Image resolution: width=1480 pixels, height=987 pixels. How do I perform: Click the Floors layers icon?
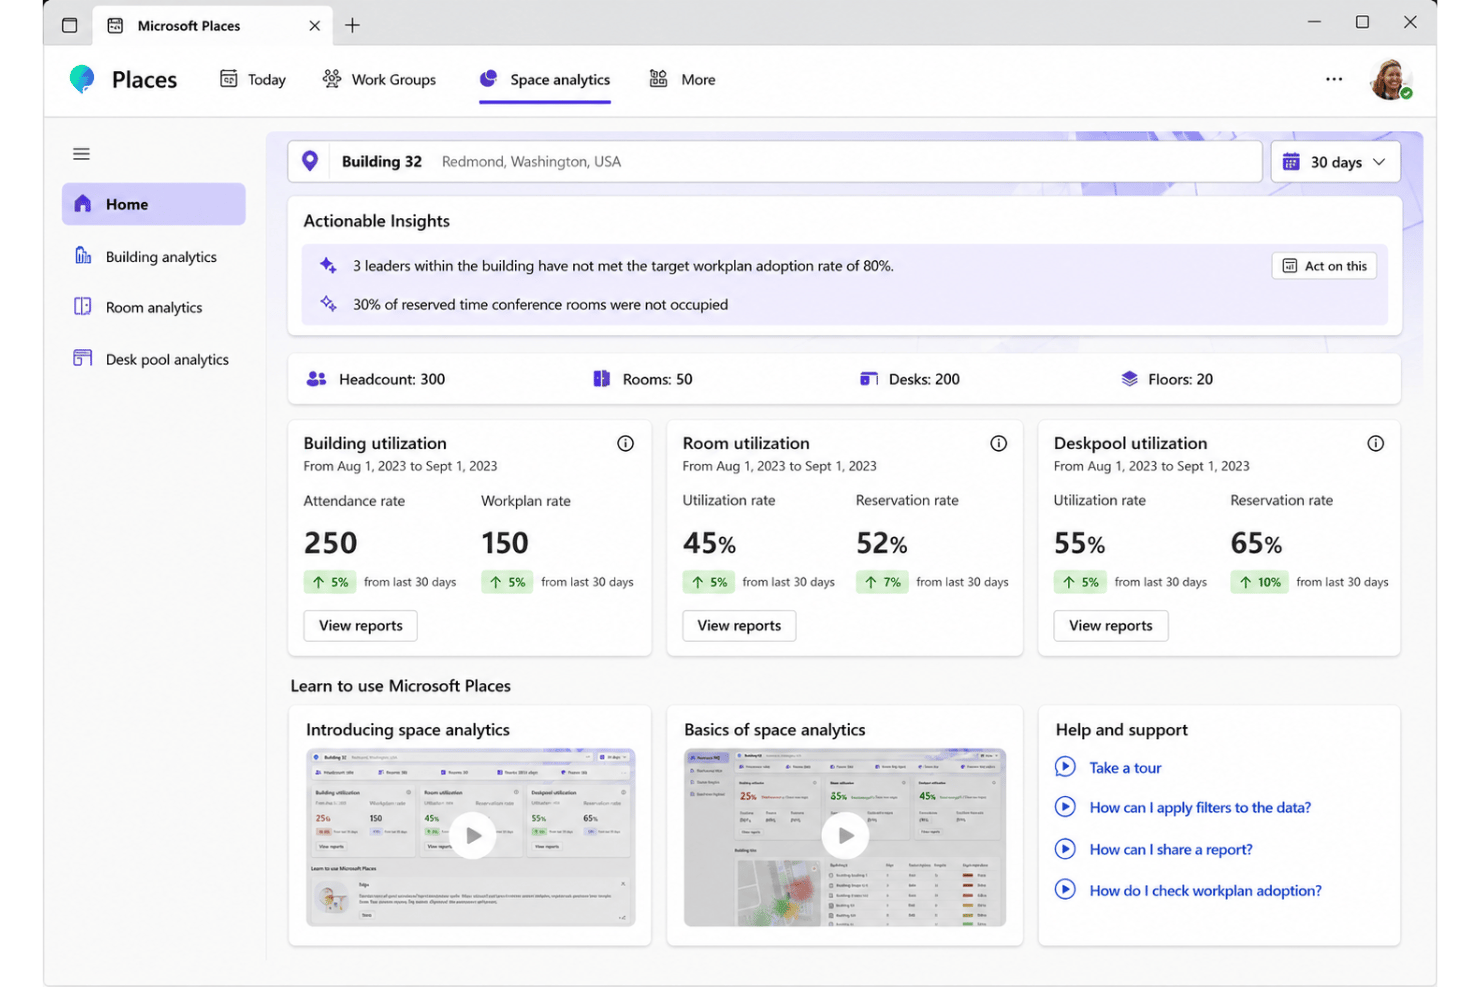pos(1130,379)
